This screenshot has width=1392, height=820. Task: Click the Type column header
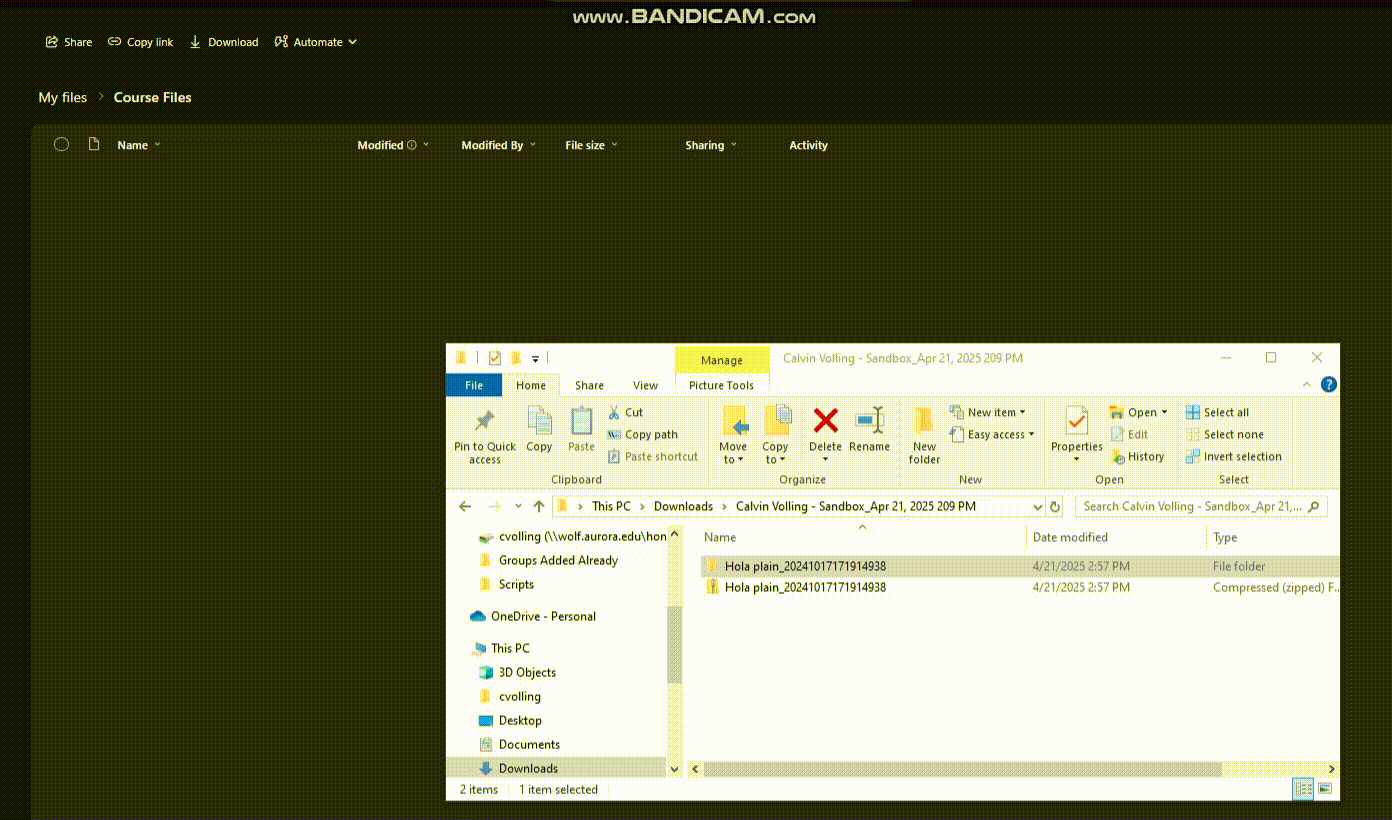click(1225, 537)
